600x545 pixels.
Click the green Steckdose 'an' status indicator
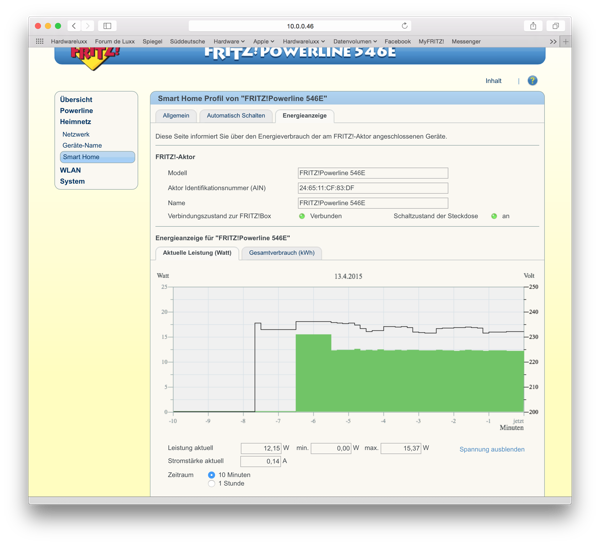point(494,216)
